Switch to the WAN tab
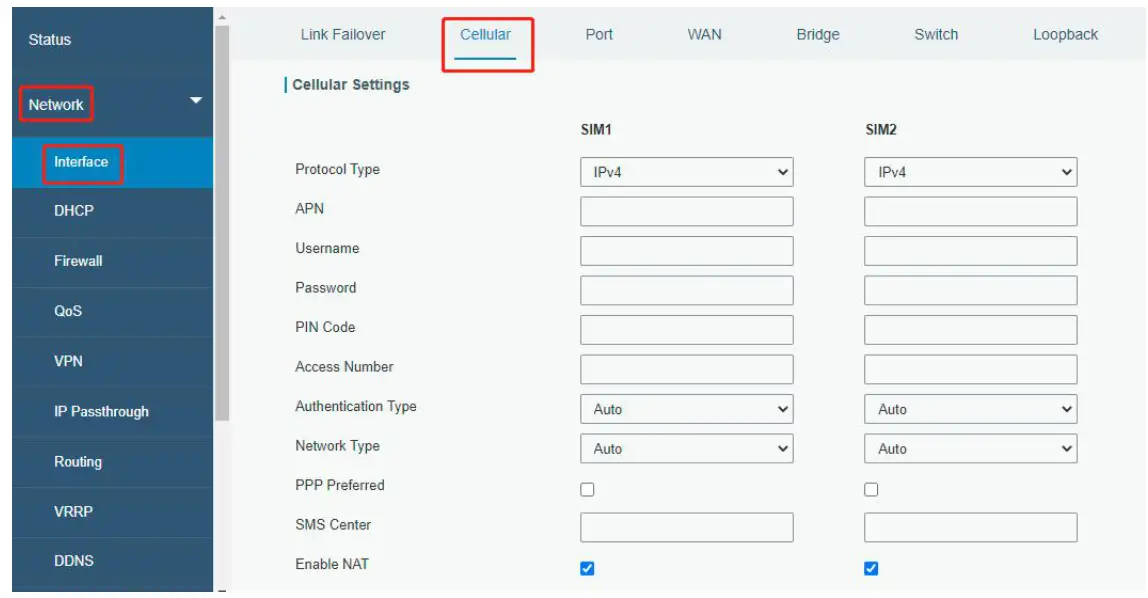 pyautogui.click(x=704, y=34)
